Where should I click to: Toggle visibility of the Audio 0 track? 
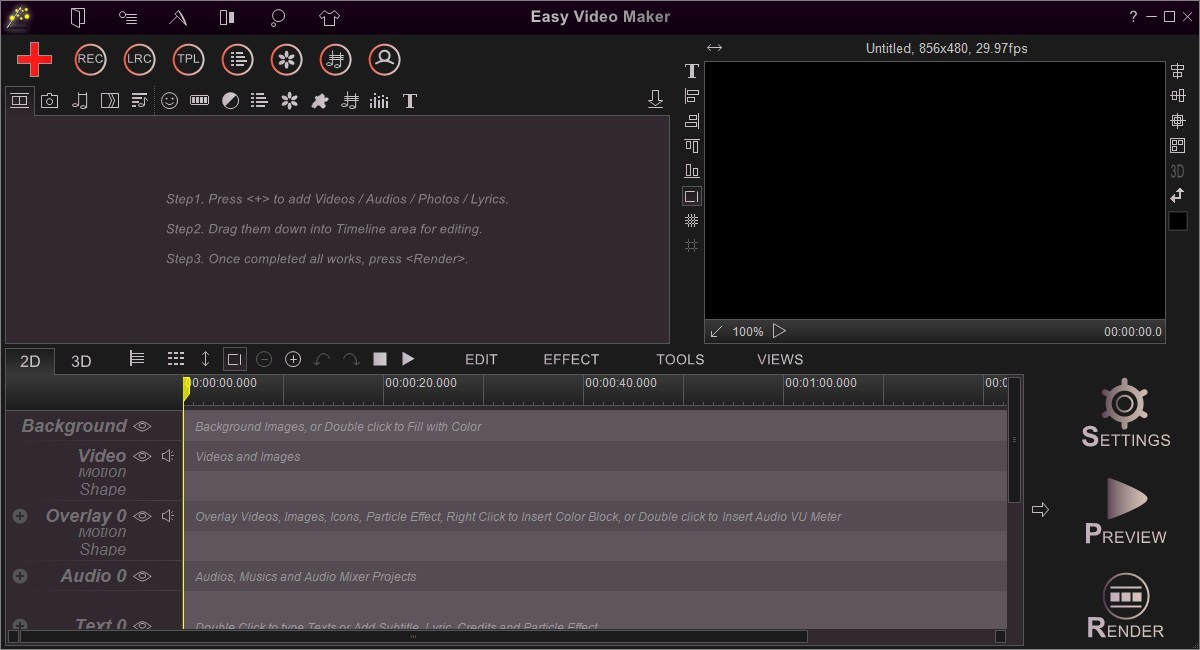[141, 576]
